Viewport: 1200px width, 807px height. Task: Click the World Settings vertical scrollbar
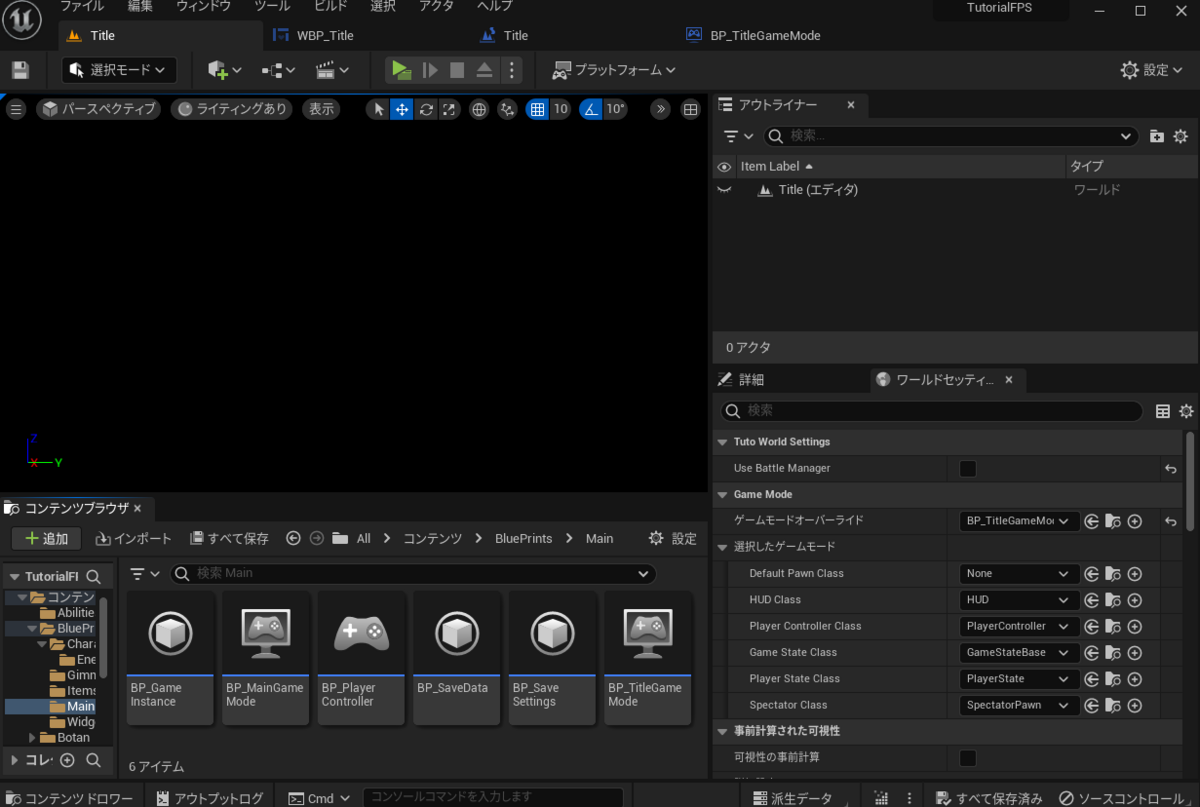1190,480
